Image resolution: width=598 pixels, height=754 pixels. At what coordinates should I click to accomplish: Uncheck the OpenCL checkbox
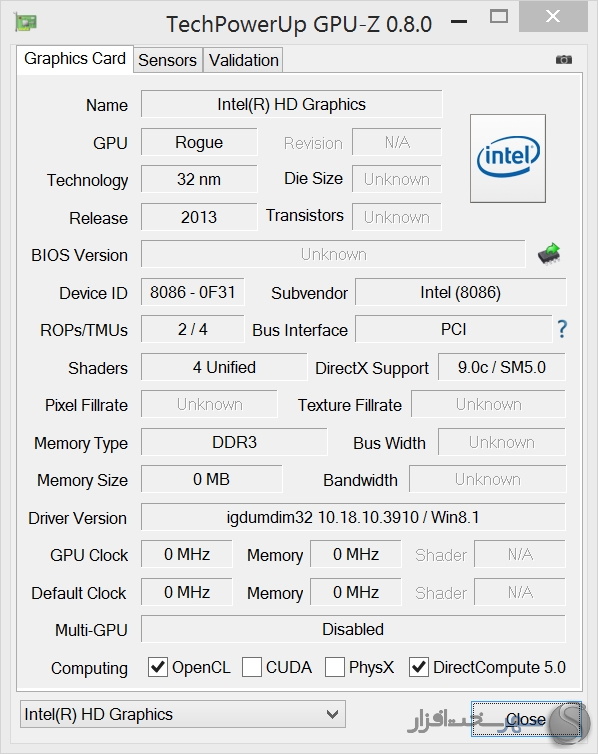[158, 667]
